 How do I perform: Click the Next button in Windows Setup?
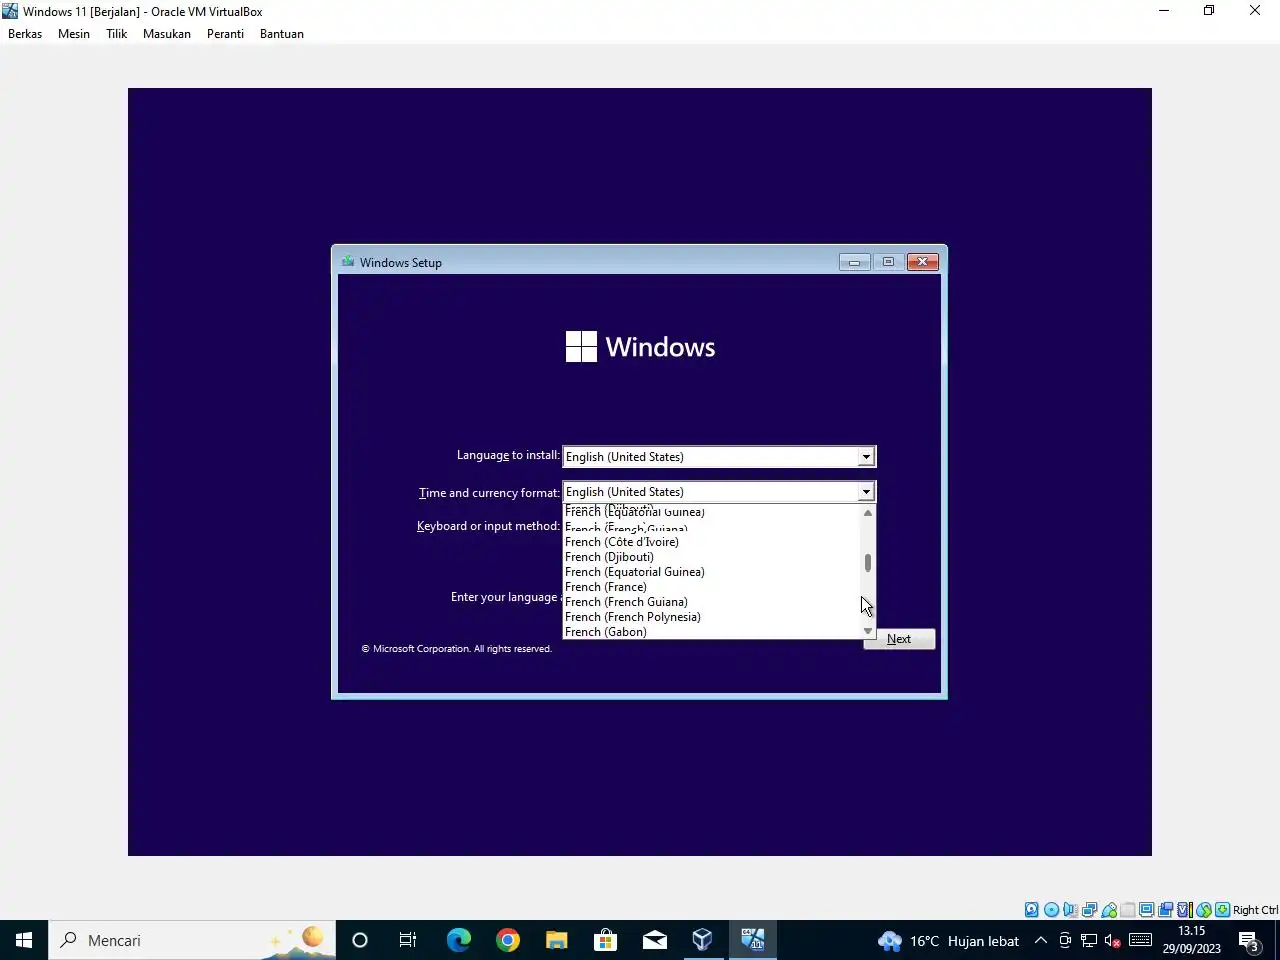click(x=899, y=639)
